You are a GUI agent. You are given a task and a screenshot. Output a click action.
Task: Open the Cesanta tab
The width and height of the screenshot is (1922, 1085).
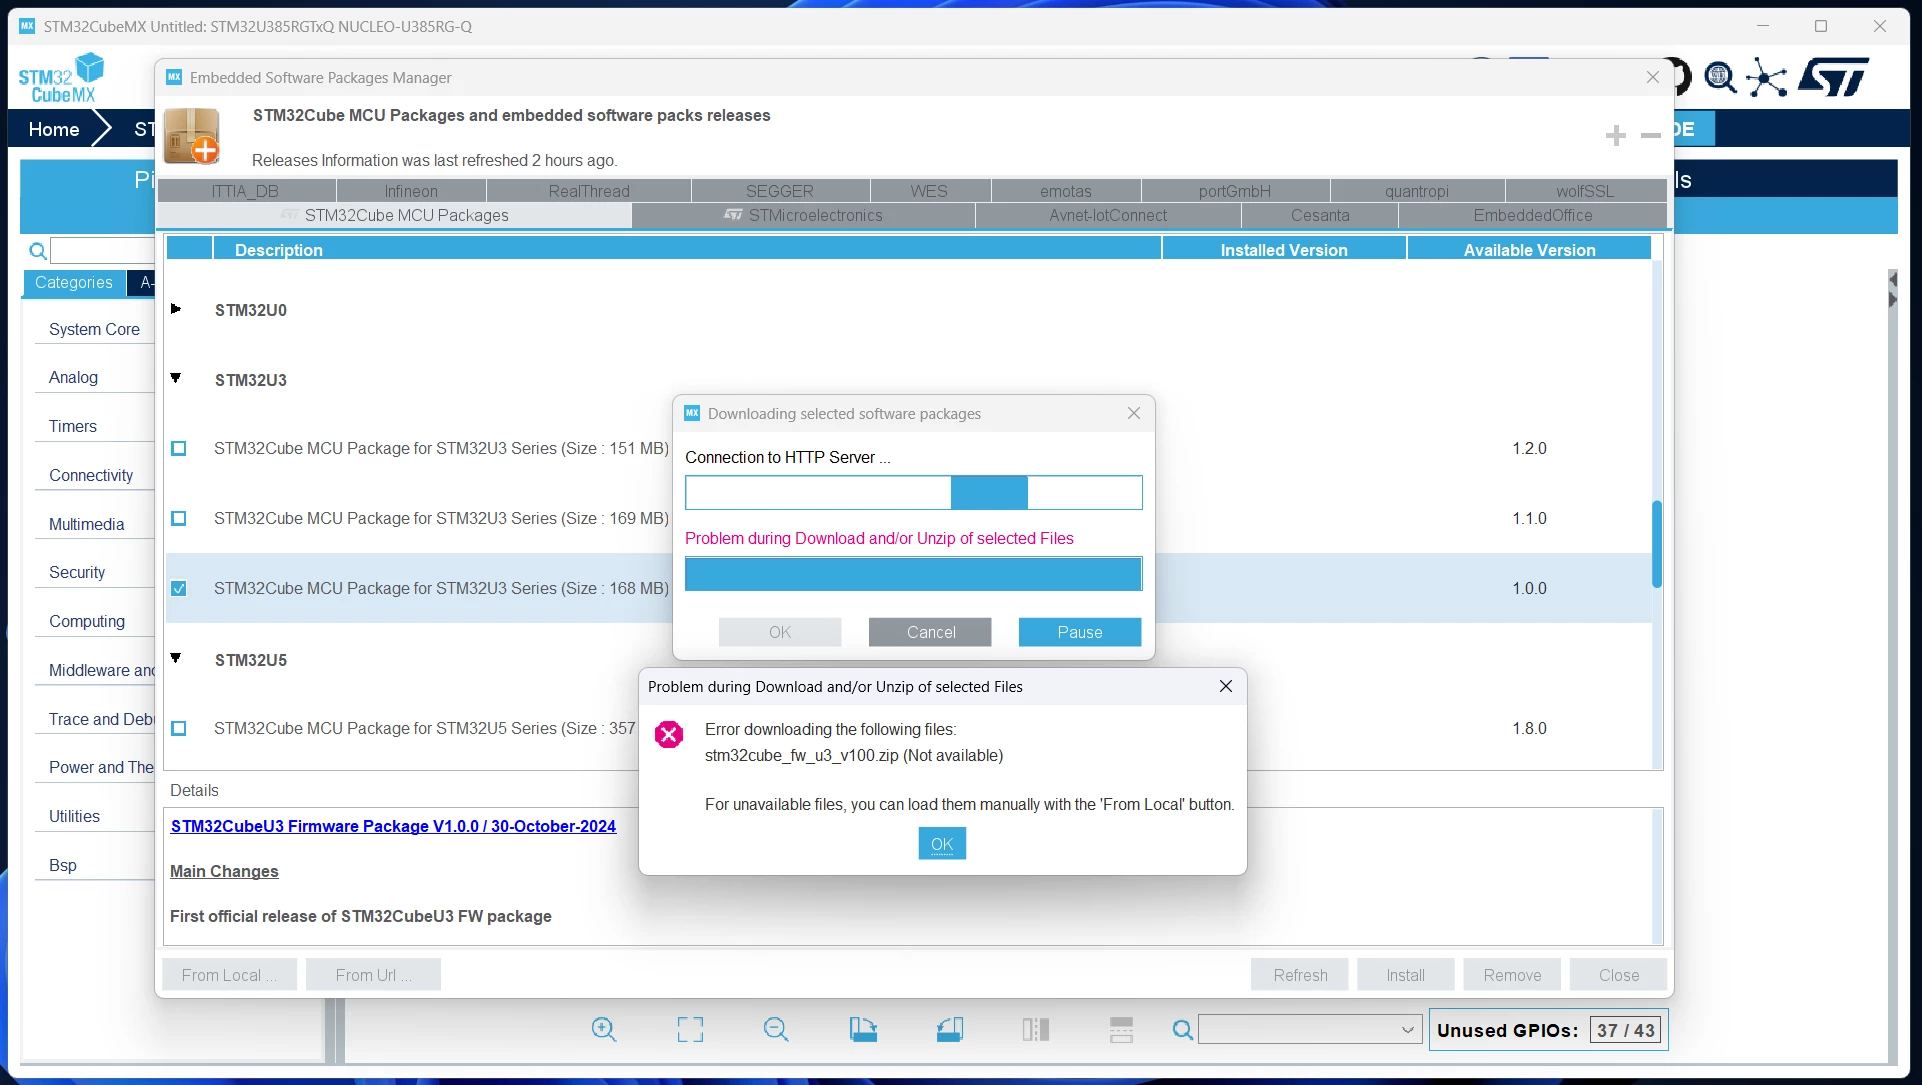(x=1320, y=215)
